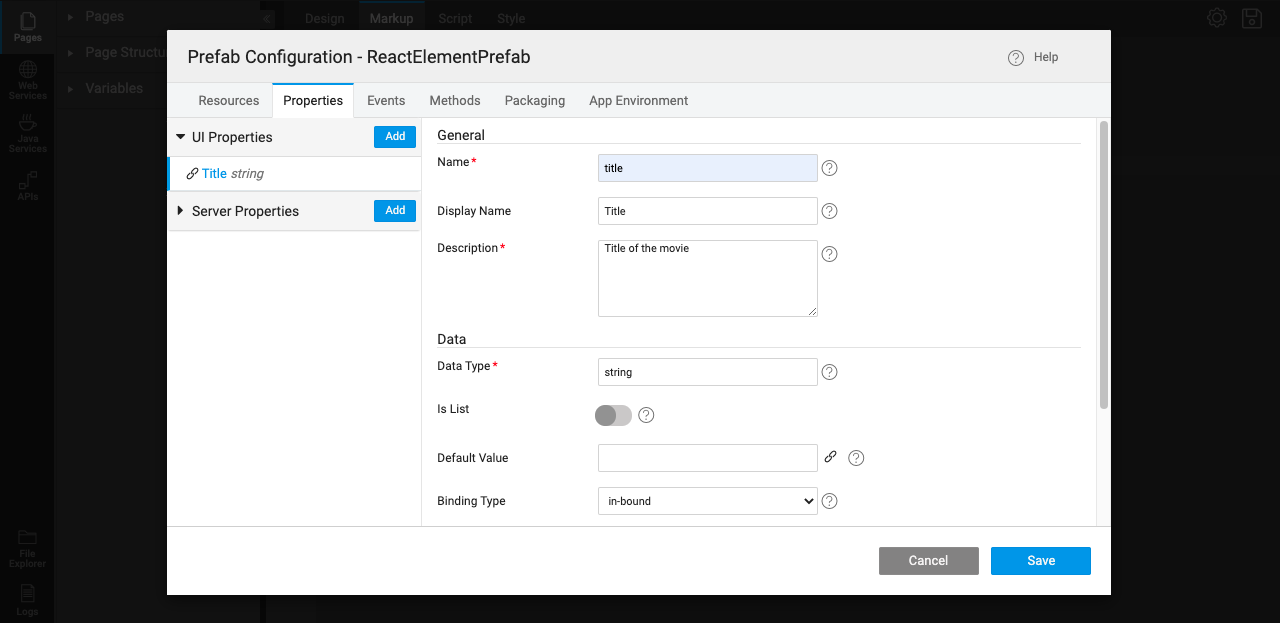This screenshot has height=623, width=1280.
Task: Click the help icon after Default Value bind icon
Action: tap(856, 458)
